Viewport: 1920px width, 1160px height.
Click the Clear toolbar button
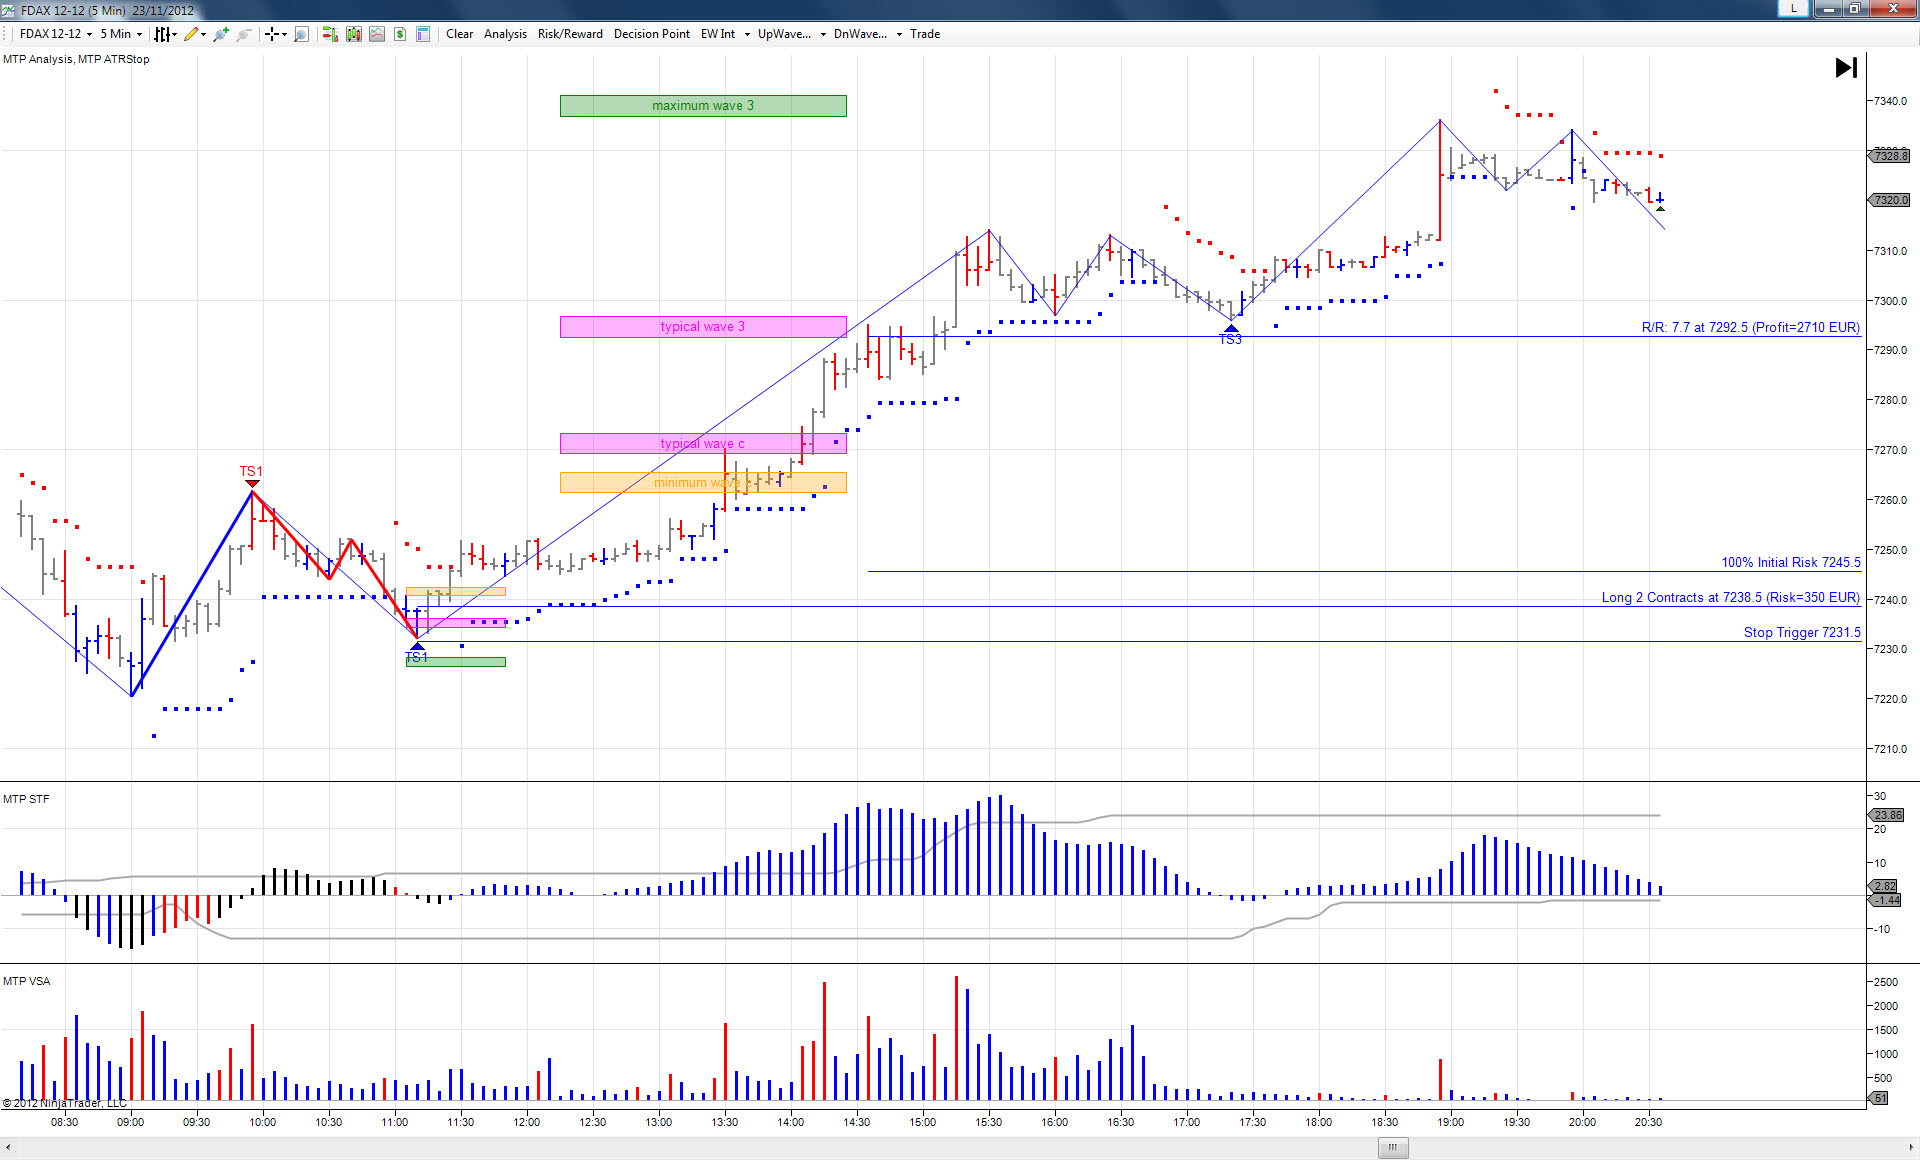(460, 34)
